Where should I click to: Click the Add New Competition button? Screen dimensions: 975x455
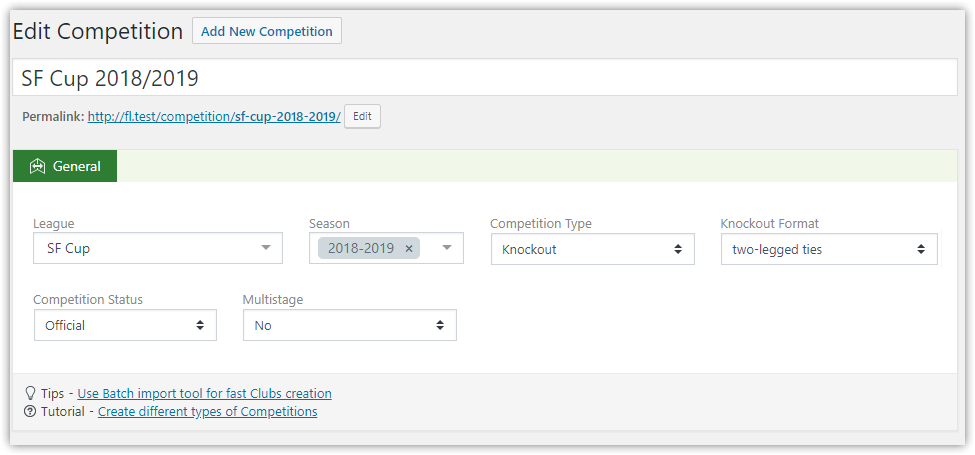[267, 31]
